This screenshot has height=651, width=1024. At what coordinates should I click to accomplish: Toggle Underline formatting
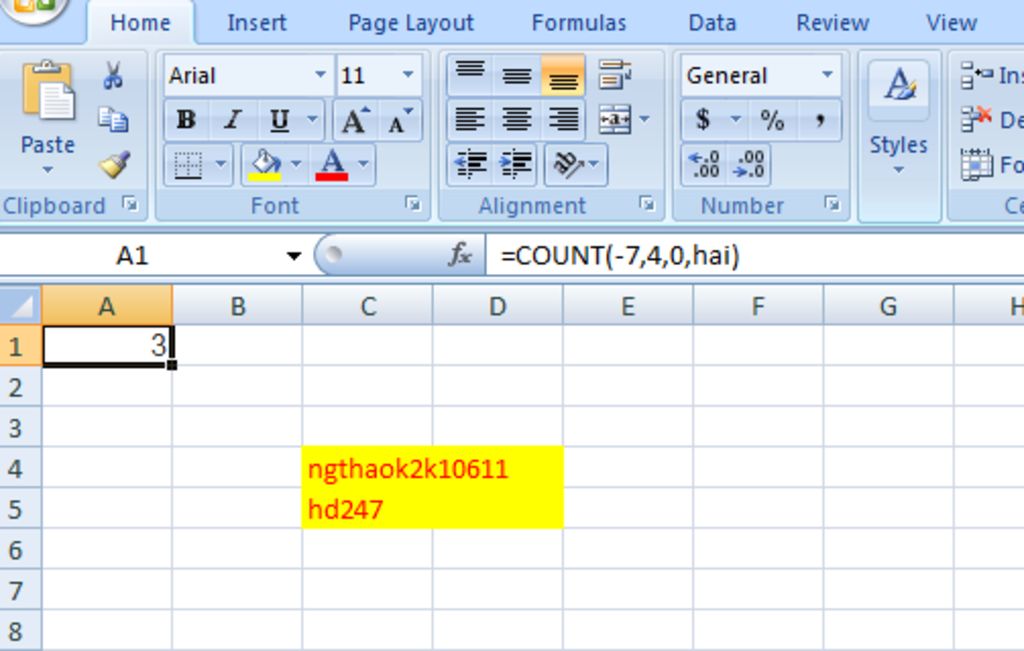coord(280,120)
